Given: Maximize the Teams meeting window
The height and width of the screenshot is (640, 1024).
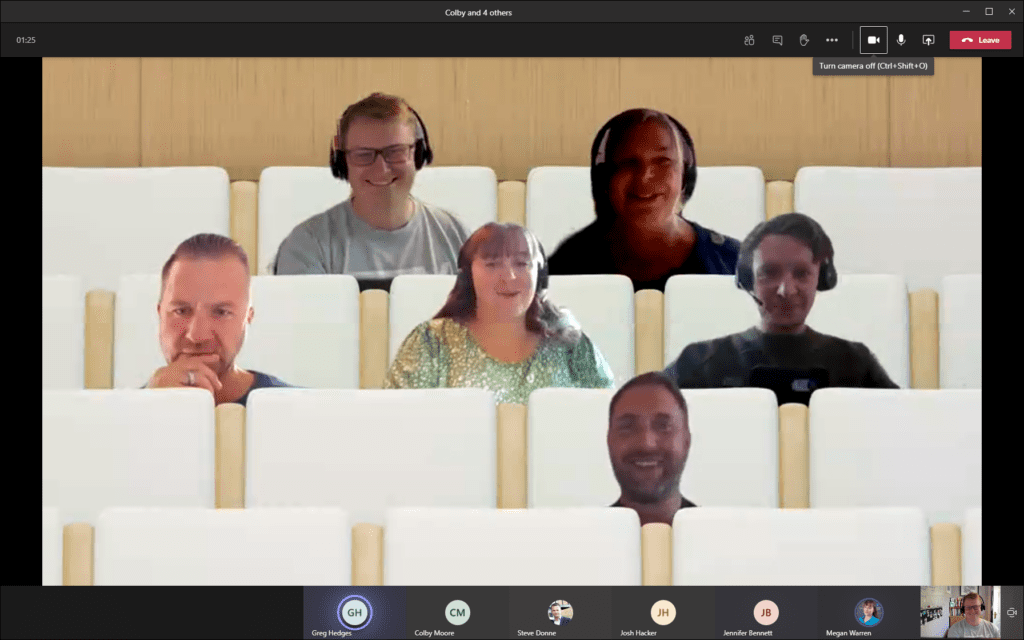Looking at the screenshot, I should pos(989,11).
